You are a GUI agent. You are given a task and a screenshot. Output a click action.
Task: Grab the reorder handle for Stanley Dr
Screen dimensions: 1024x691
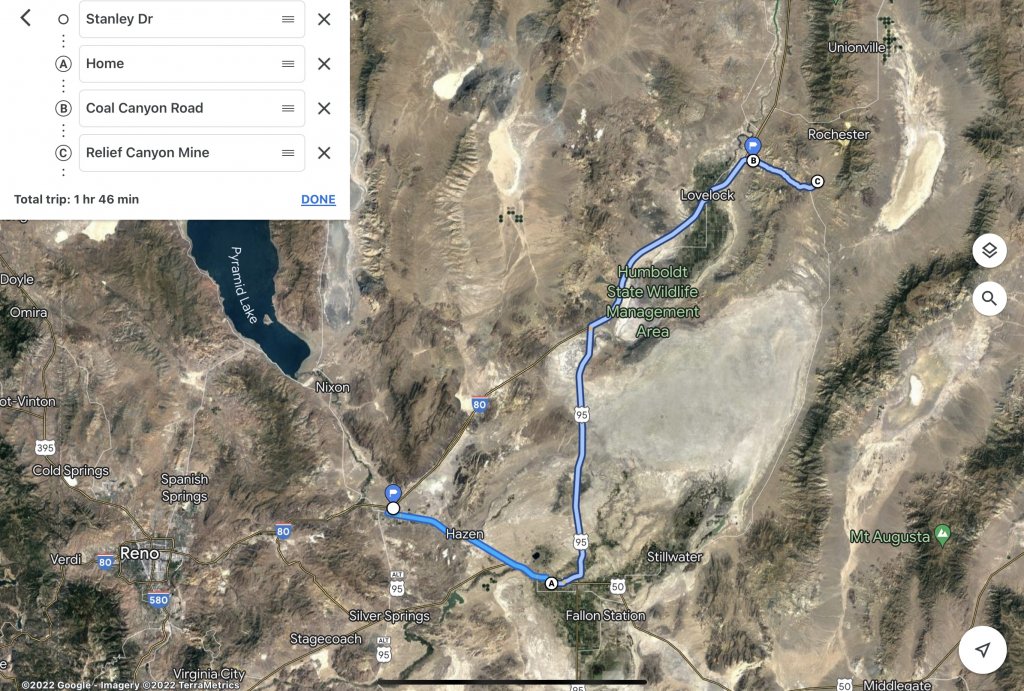tap(288, 20)
